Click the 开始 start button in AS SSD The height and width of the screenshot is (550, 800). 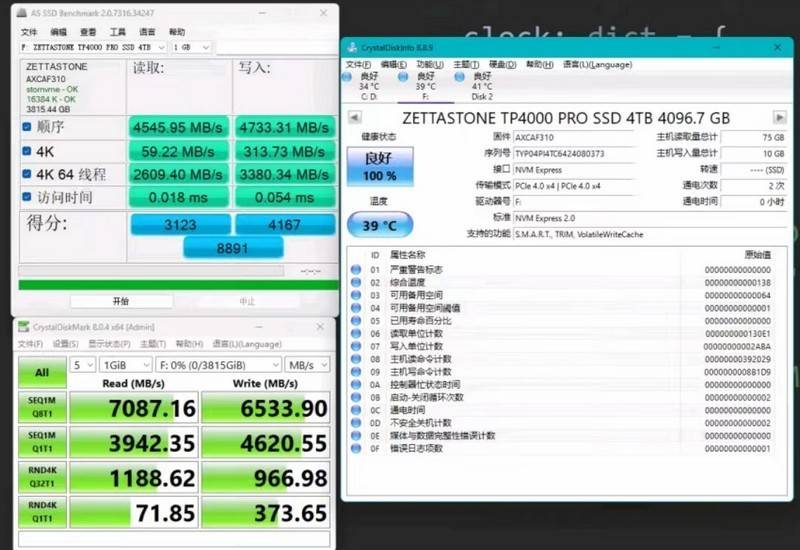[121, 301]
